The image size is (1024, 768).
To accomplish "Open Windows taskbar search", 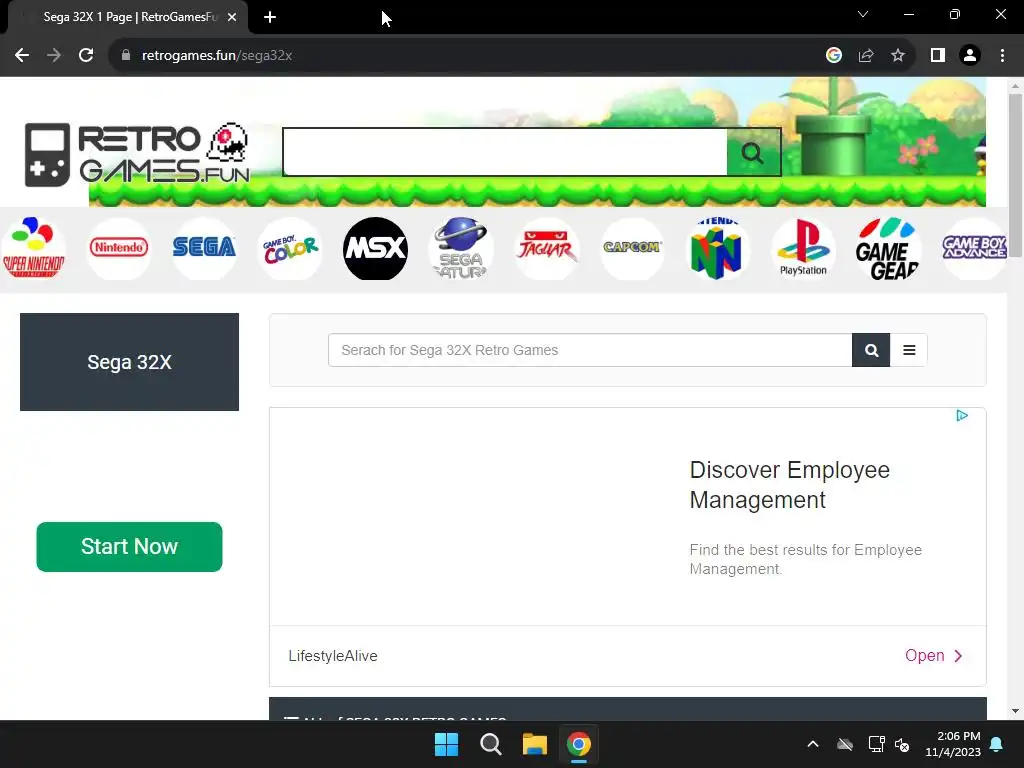I will pos(490,744).
